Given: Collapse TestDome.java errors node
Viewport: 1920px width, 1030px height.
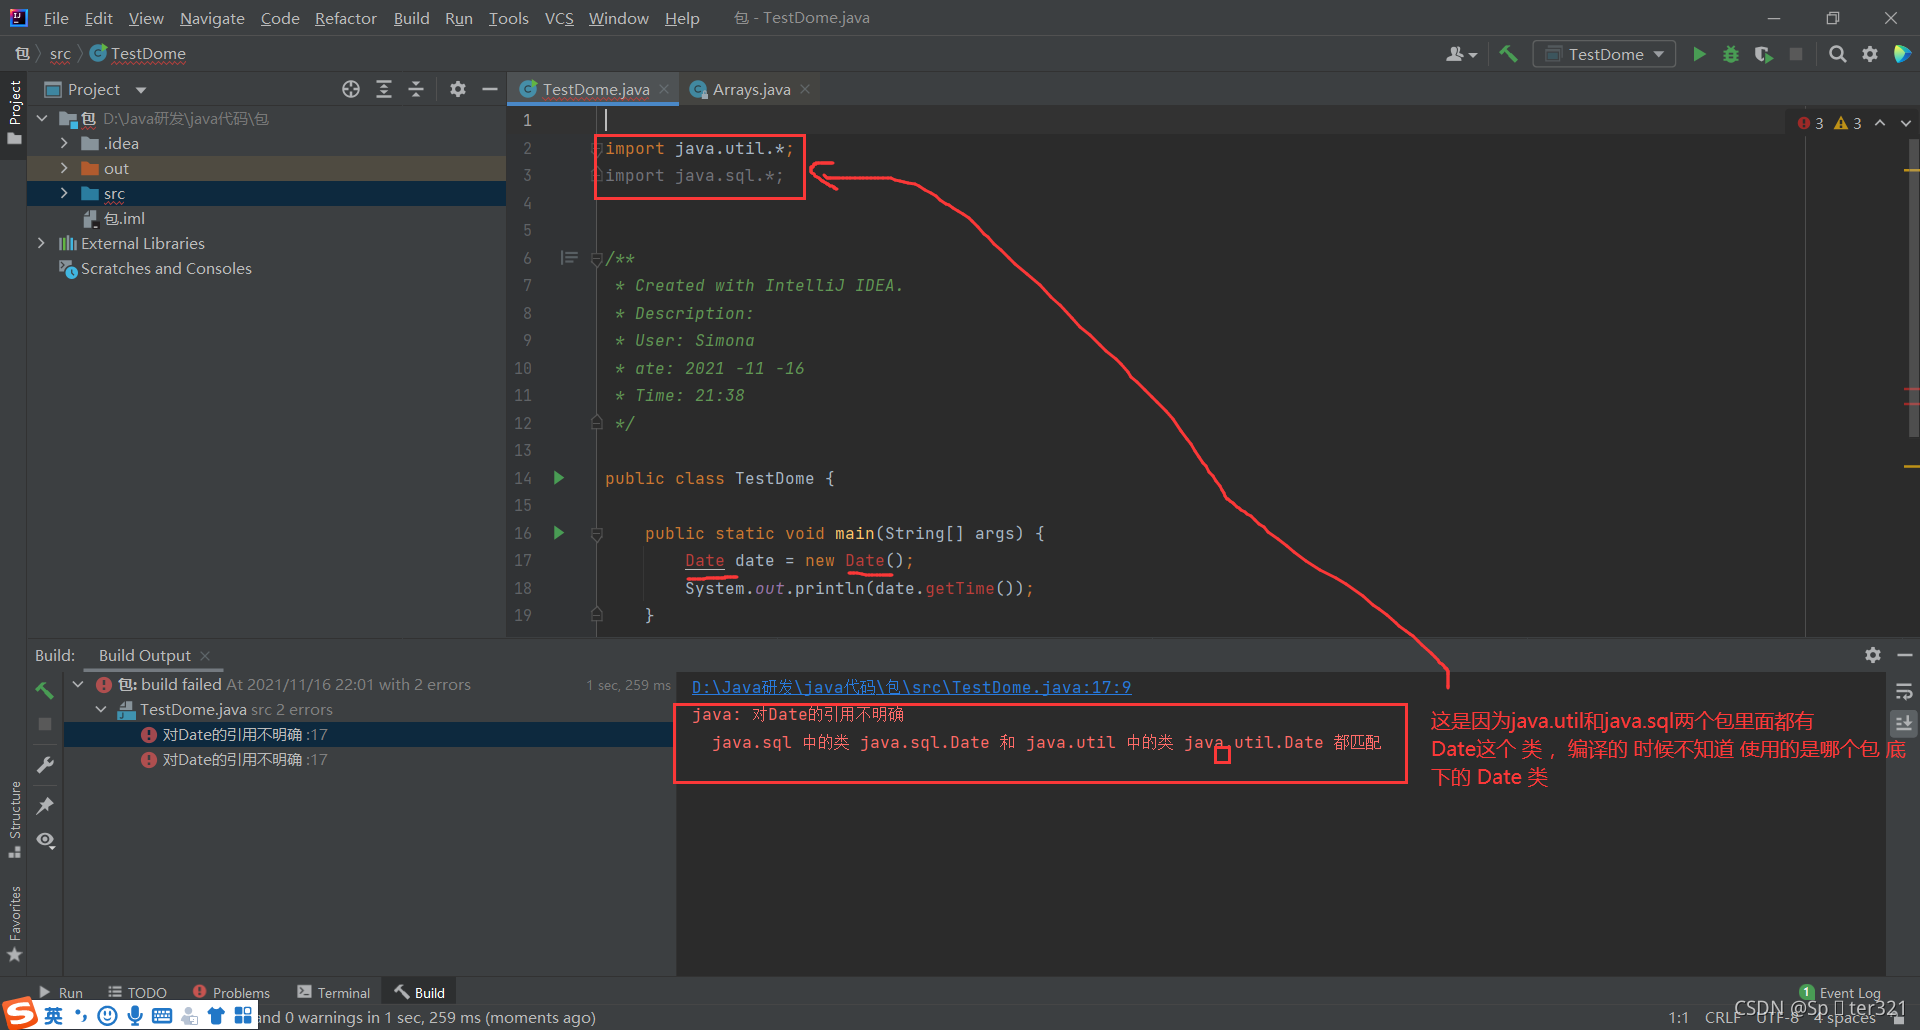Looking at the screenshot, I should [101, 709].
